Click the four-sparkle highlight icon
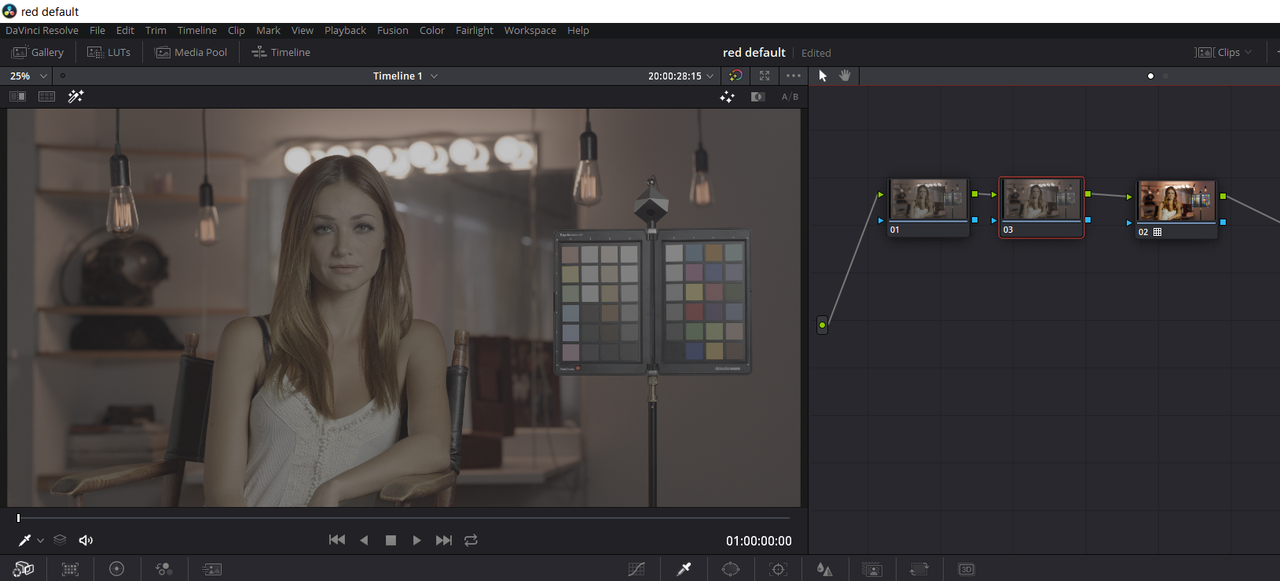 click(x=728, y=97)
